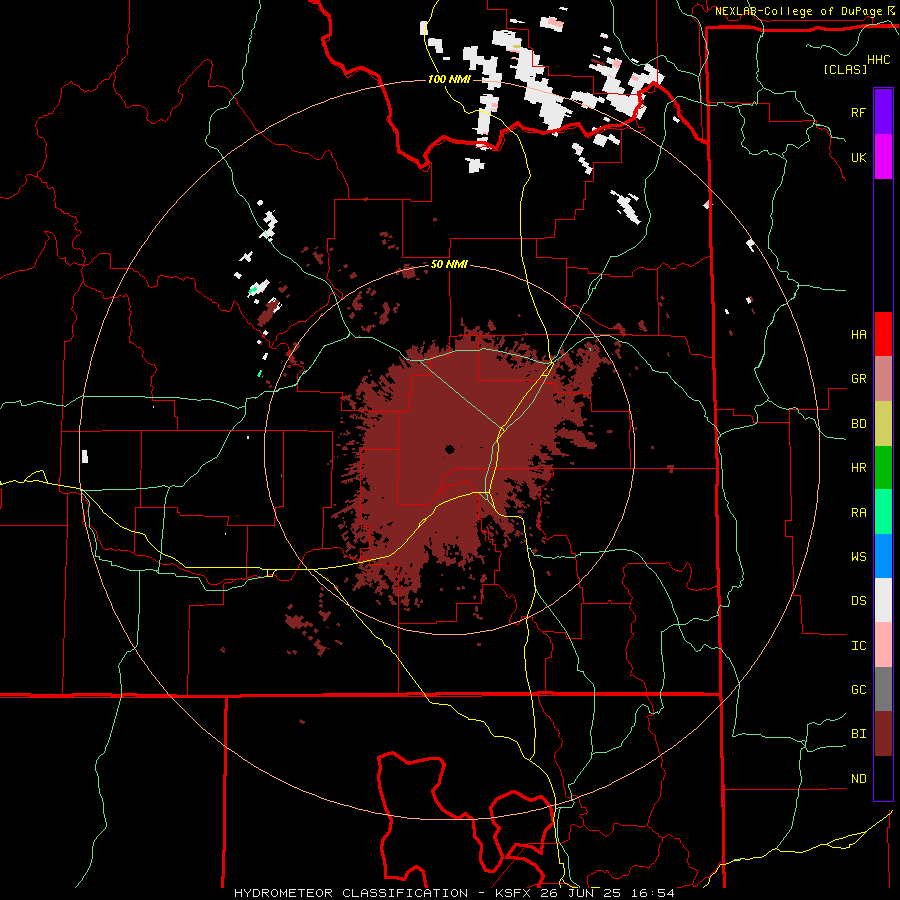Click the GC legend label

[858, 690]
